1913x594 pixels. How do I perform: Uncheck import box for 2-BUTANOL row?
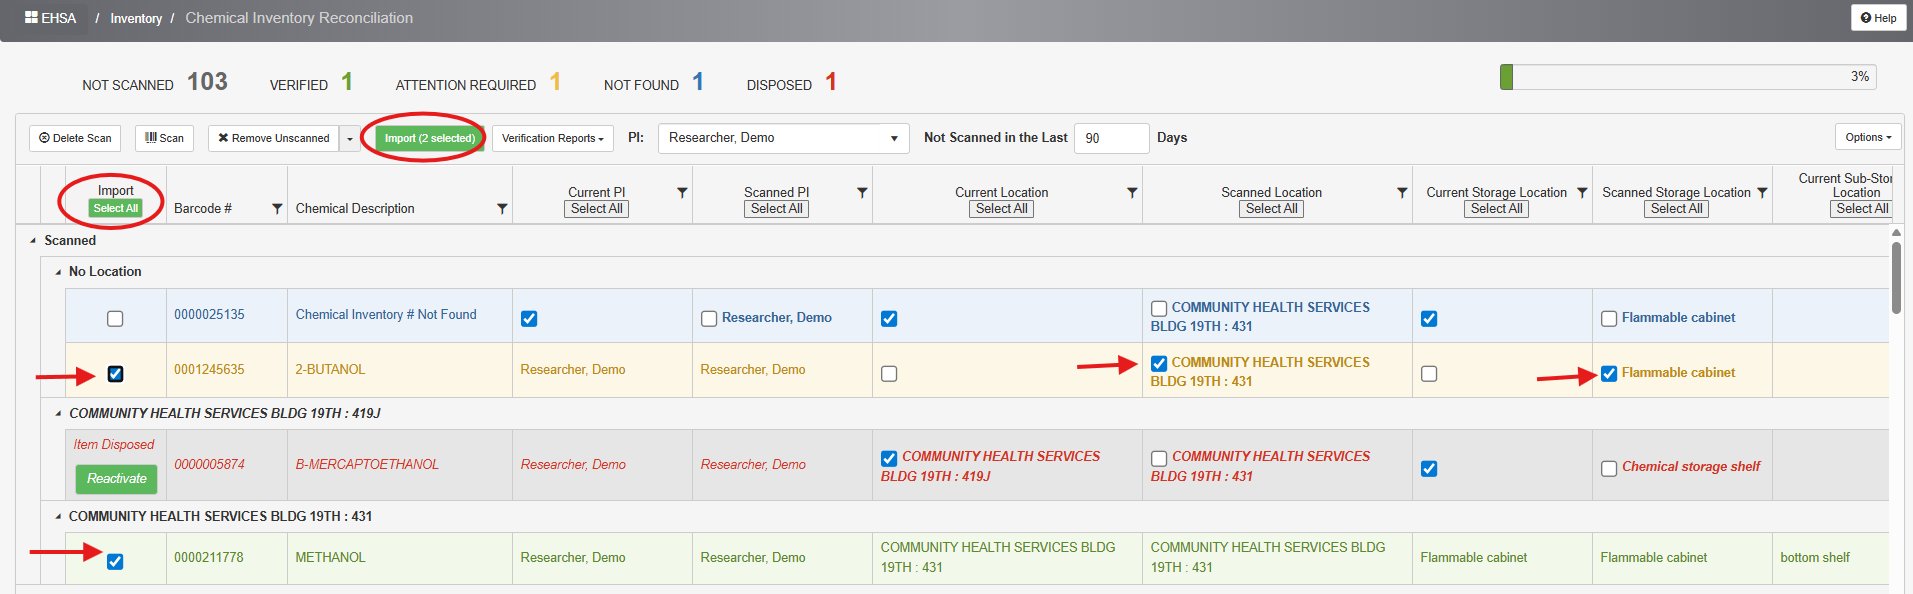(115, 374)
